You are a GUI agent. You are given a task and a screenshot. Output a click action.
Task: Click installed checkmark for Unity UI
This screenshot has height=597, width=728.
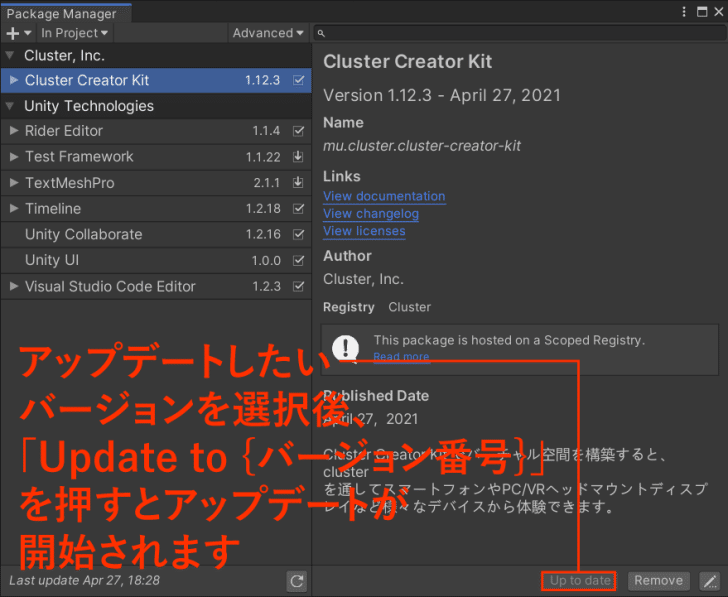(x=299, y=260)
